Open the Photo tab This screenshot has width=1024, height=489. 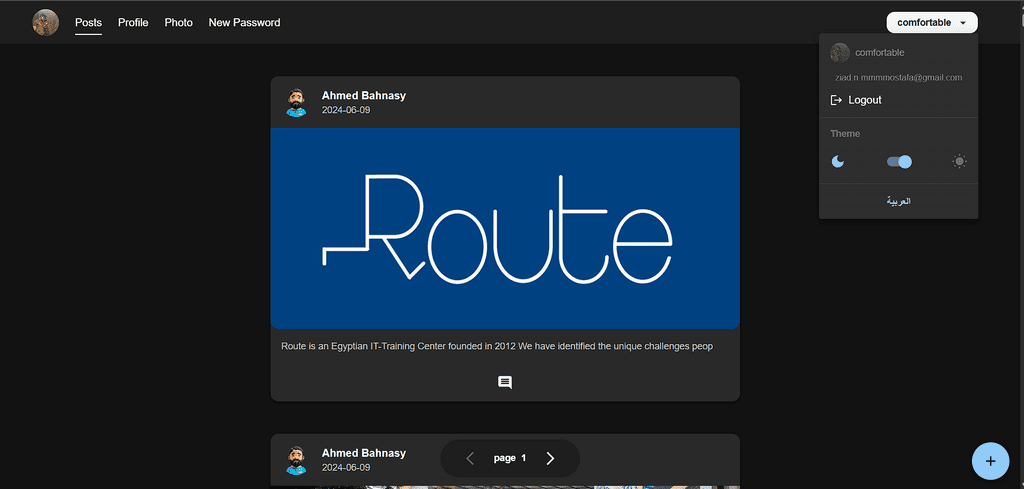click(x=178, y=23)
